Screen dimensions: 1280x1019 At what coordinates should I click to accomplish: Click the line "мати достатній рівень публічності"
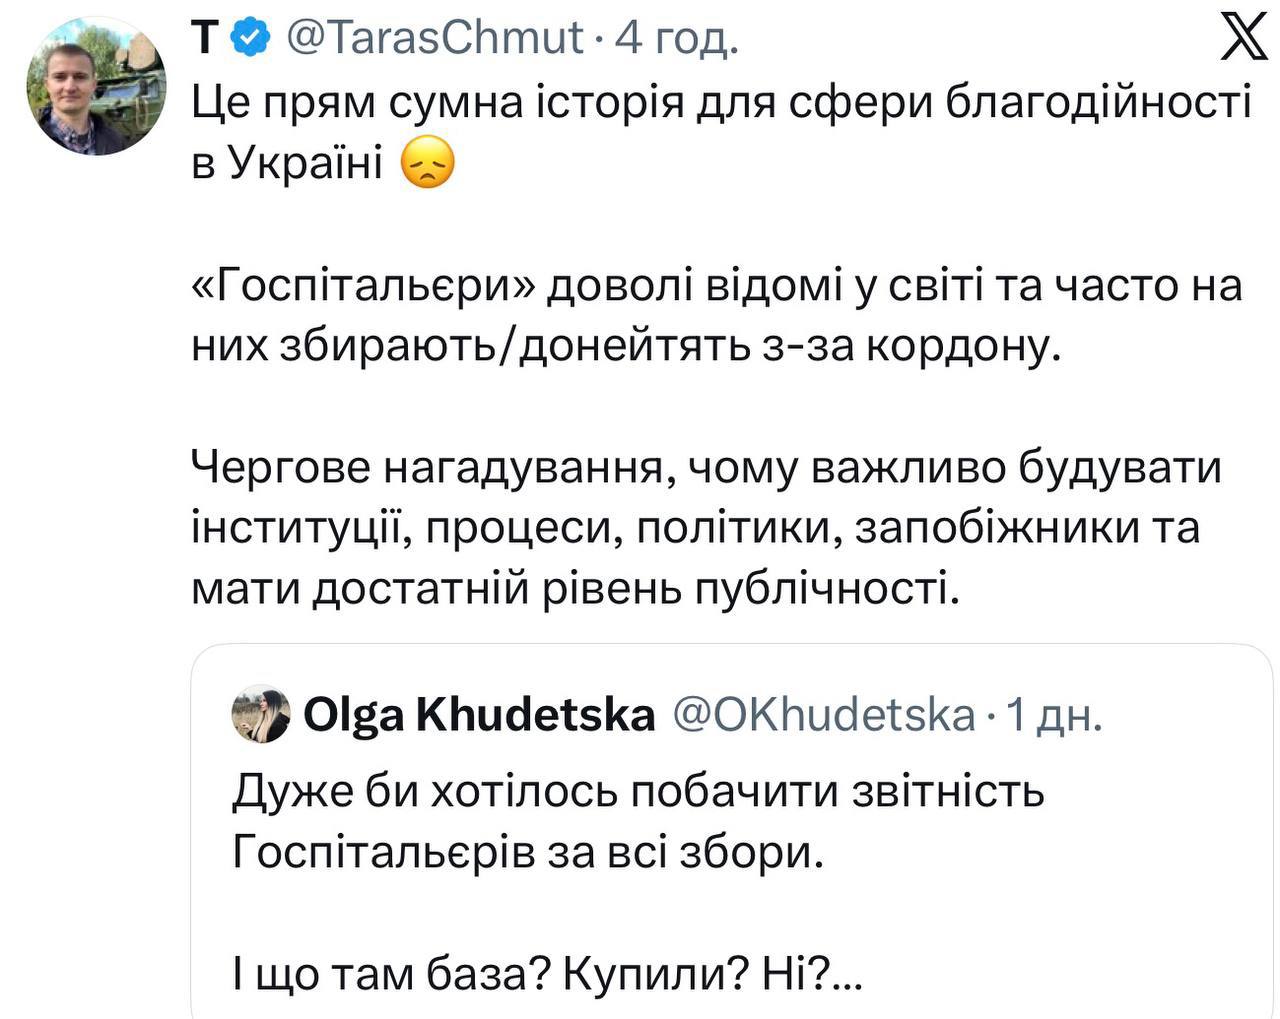click(575, 590)
